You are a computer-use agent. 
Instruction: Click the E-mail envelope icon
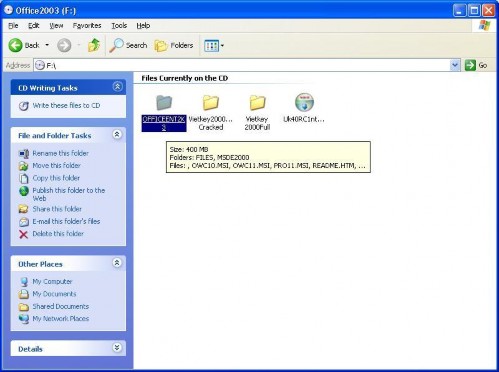tap(24, 222)
